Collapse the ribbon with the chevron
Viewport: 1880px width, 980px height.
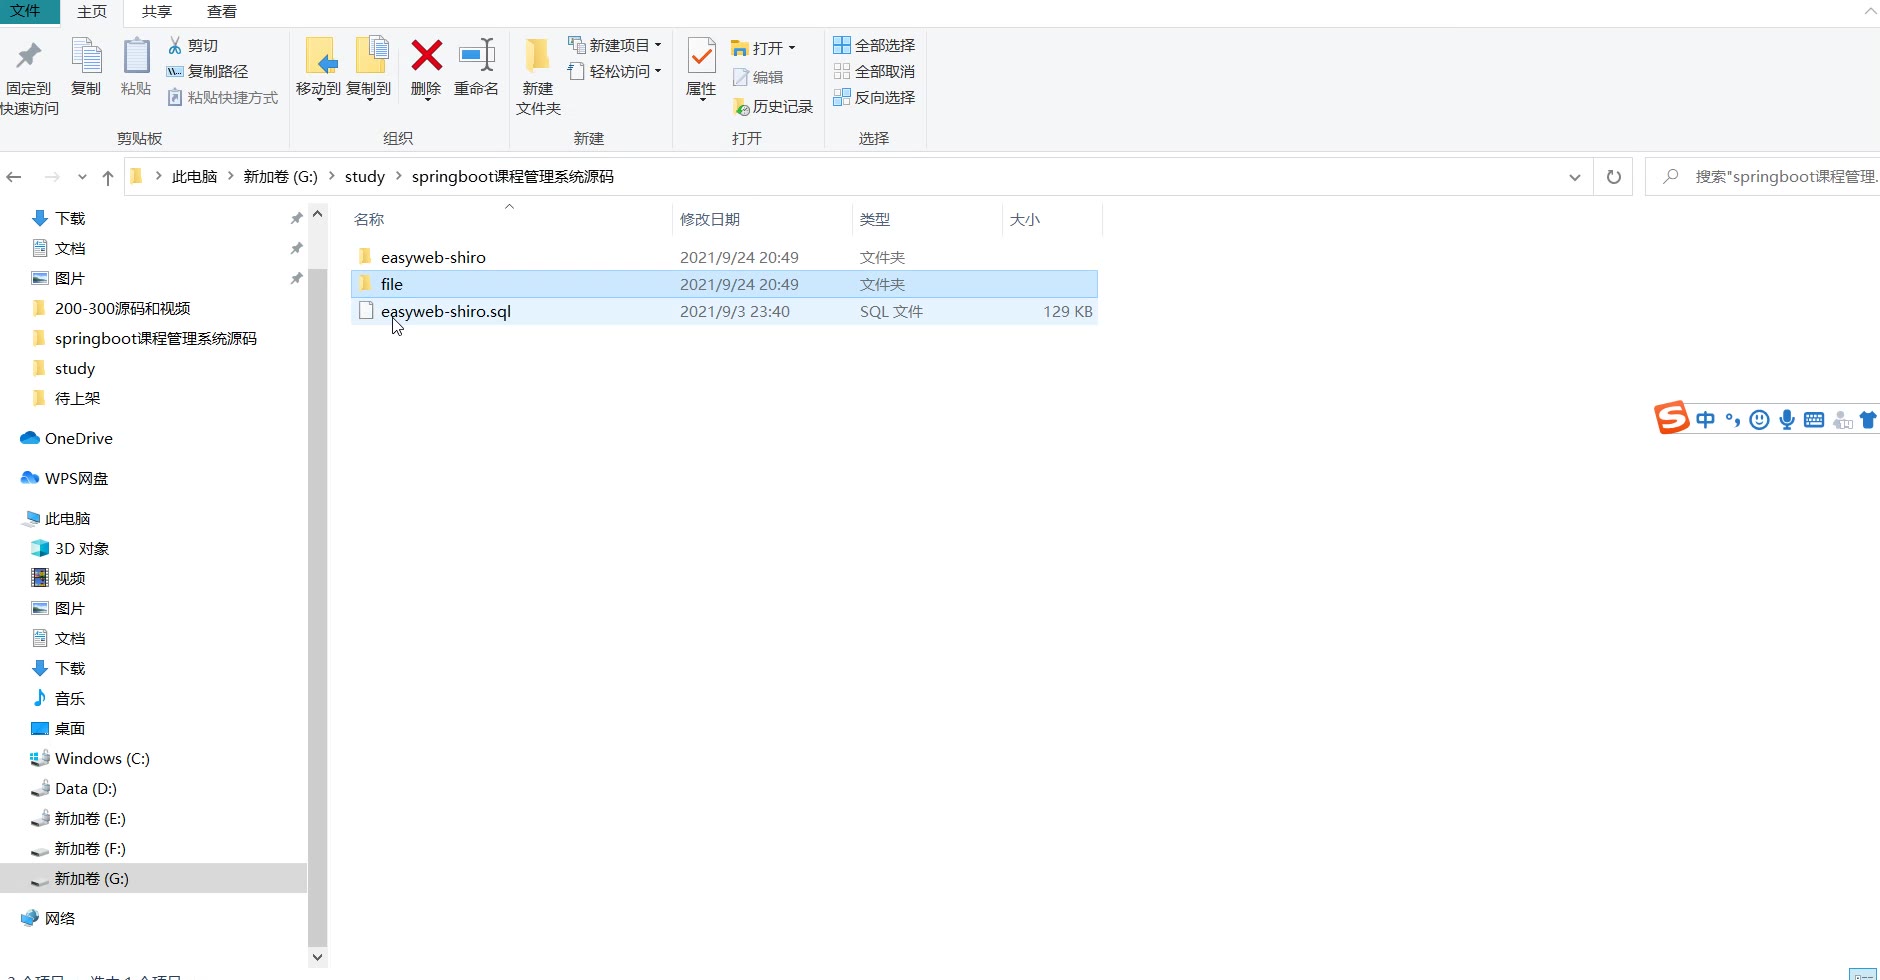(1870, 11)
